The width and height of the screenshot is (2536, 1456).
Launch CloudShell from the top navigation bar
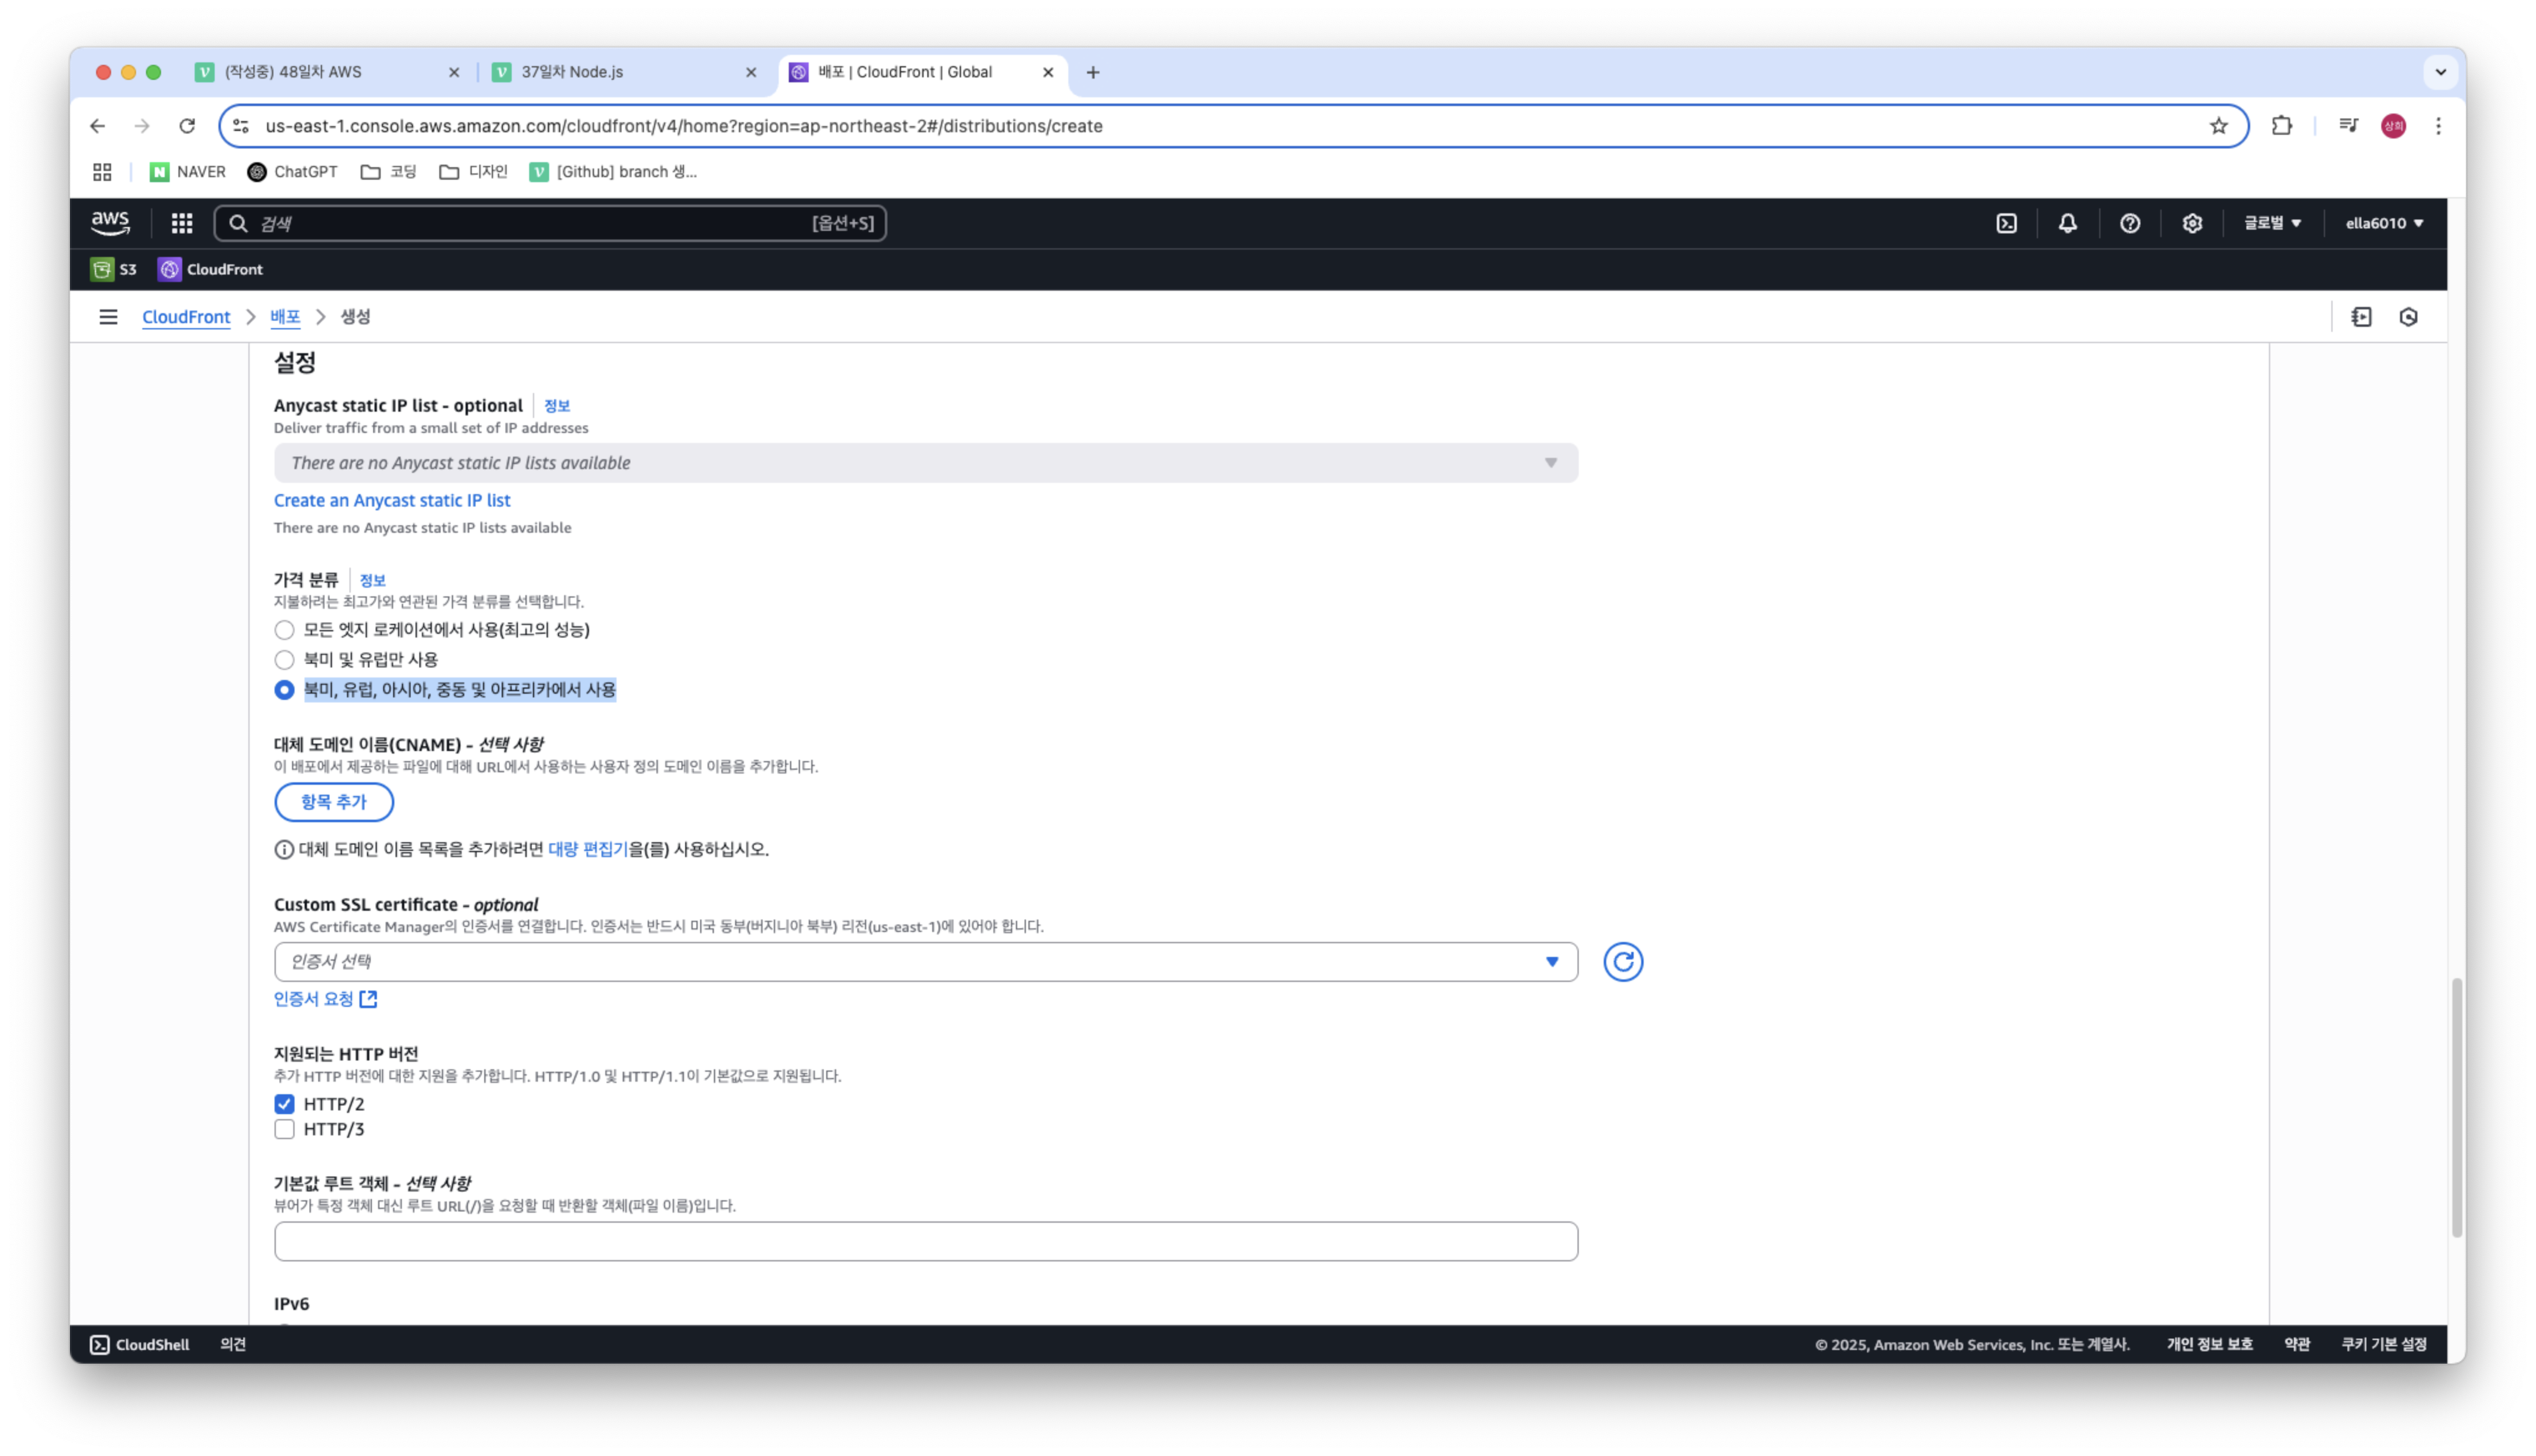point(2006,223)
